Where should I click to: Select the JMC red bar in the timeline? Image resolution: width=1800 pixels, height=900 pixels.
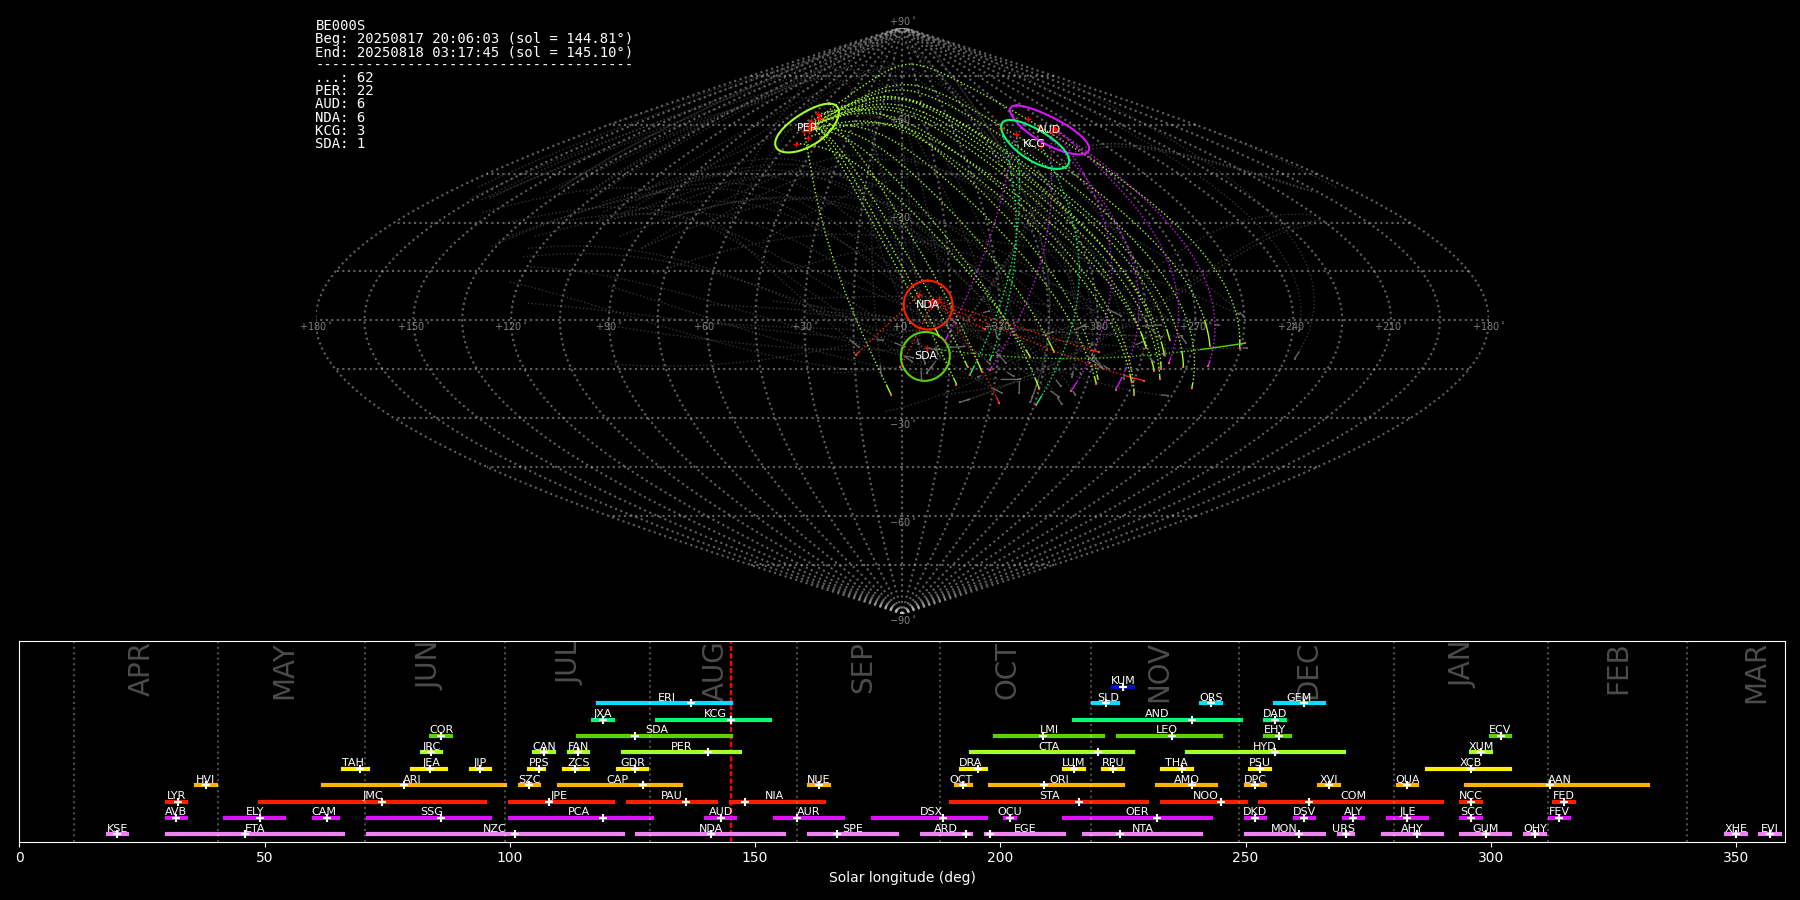point(373,802)
